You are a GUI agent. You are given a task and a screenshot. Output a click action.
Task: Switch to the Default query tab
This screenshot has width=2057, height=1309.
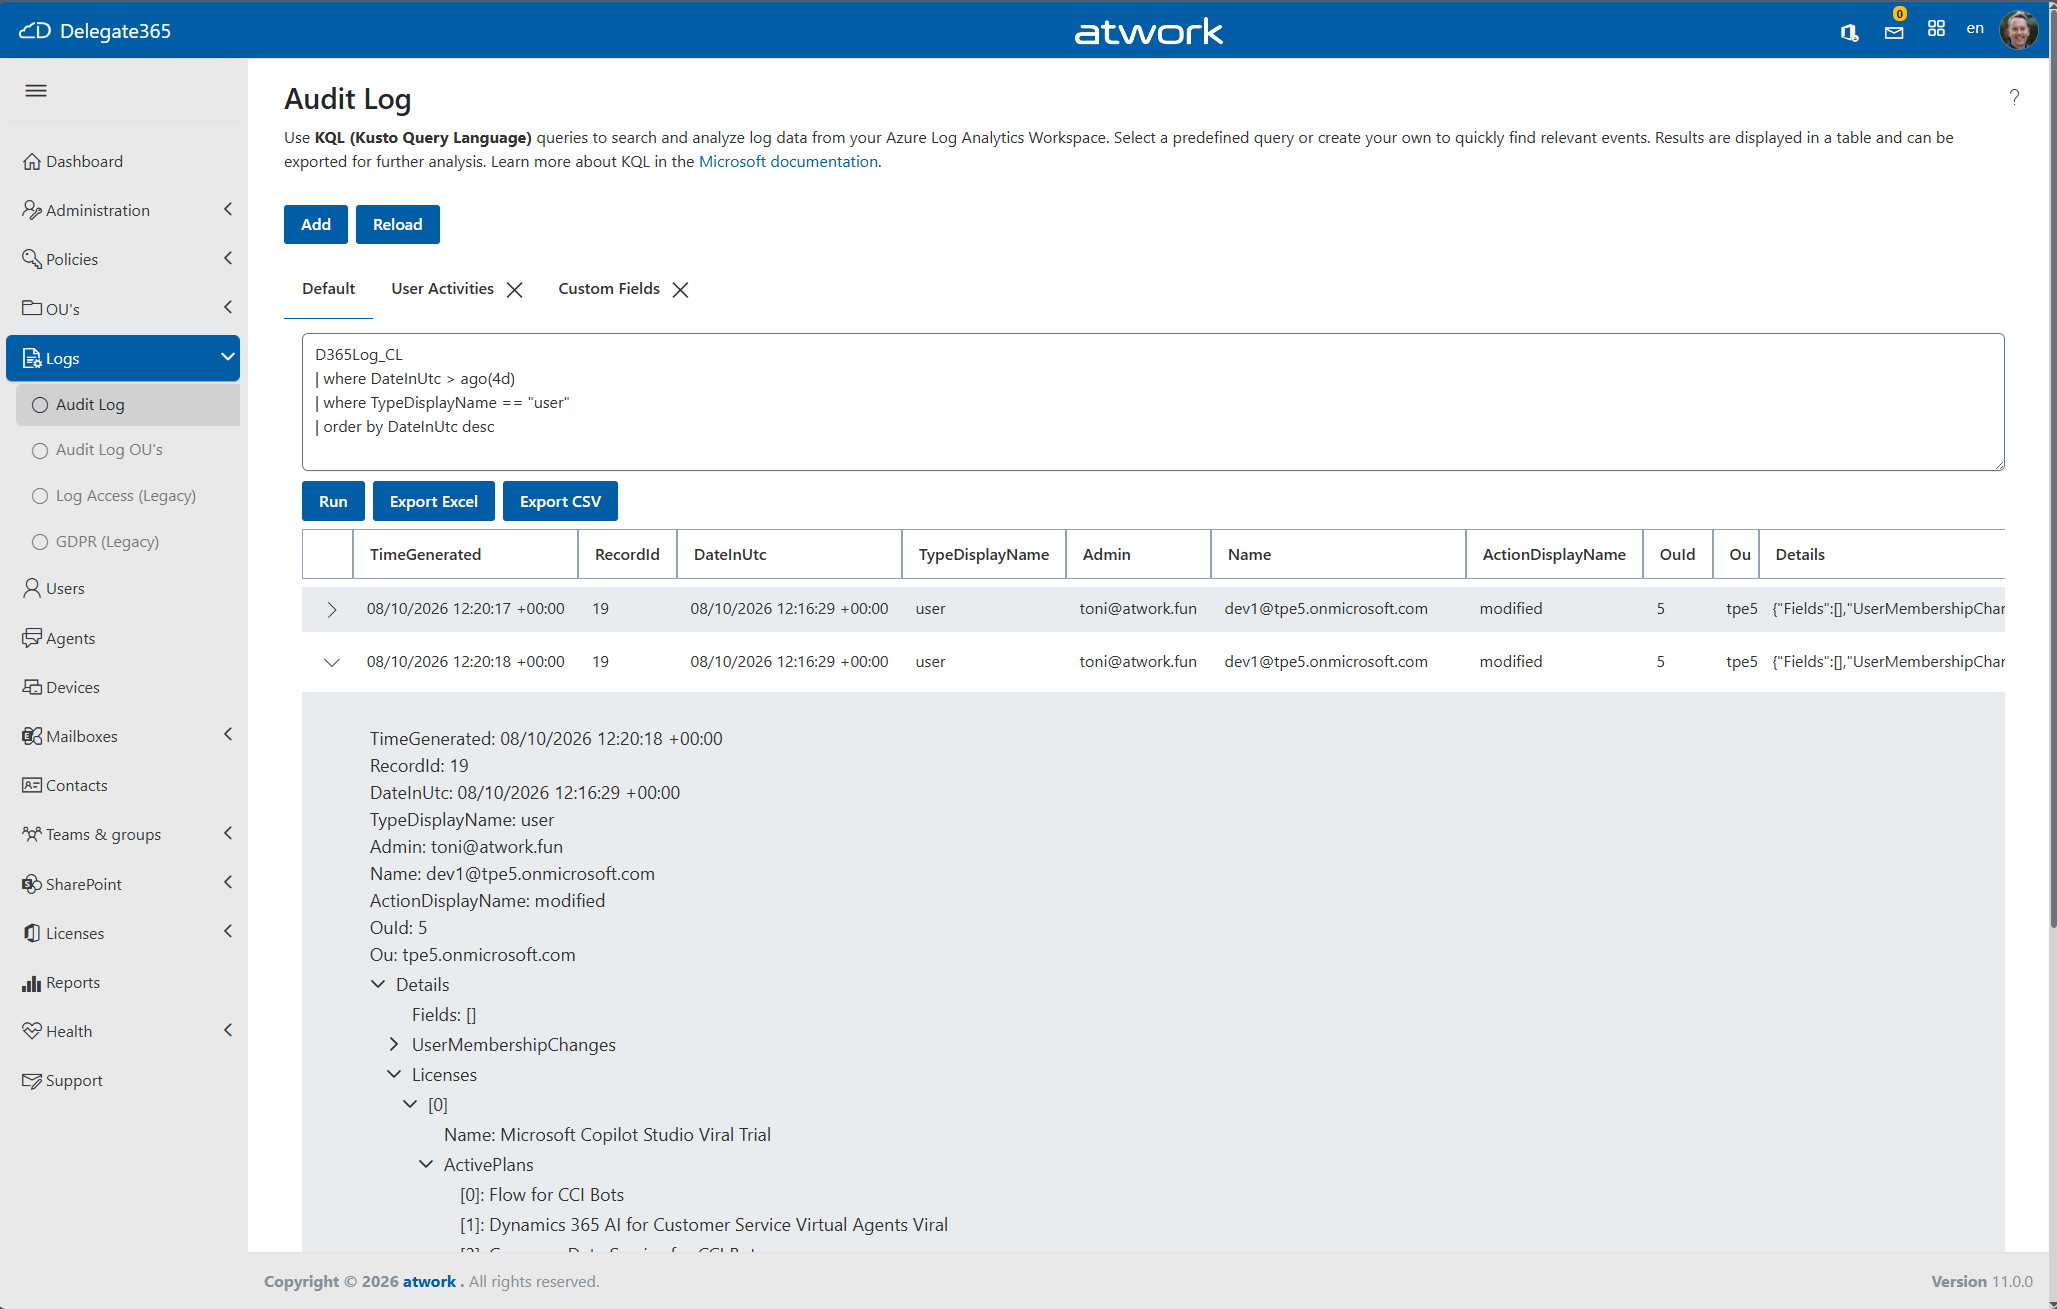point(328,289)
